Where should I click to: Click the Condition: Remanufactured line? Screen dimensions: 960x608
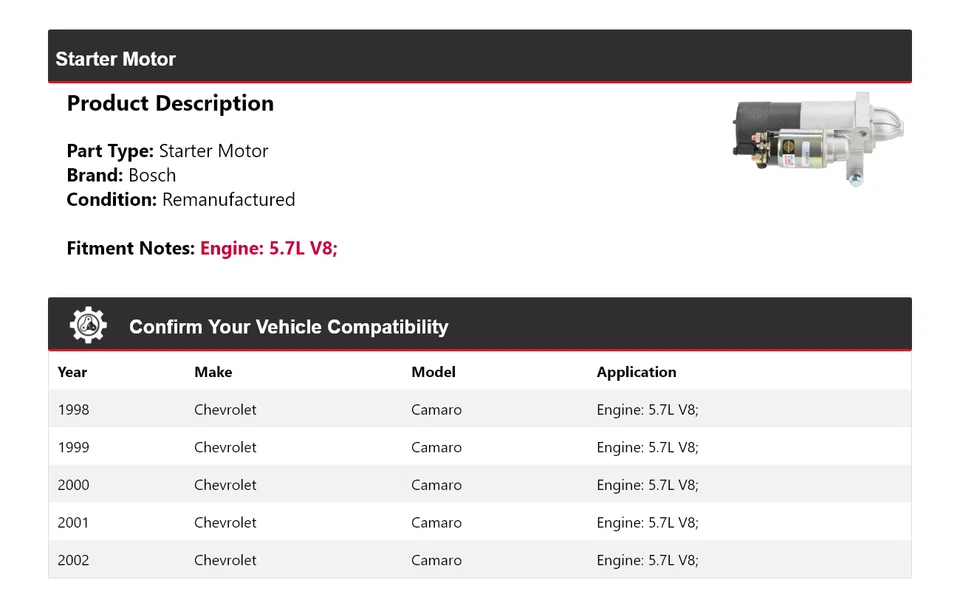click(x=181, y=200)
